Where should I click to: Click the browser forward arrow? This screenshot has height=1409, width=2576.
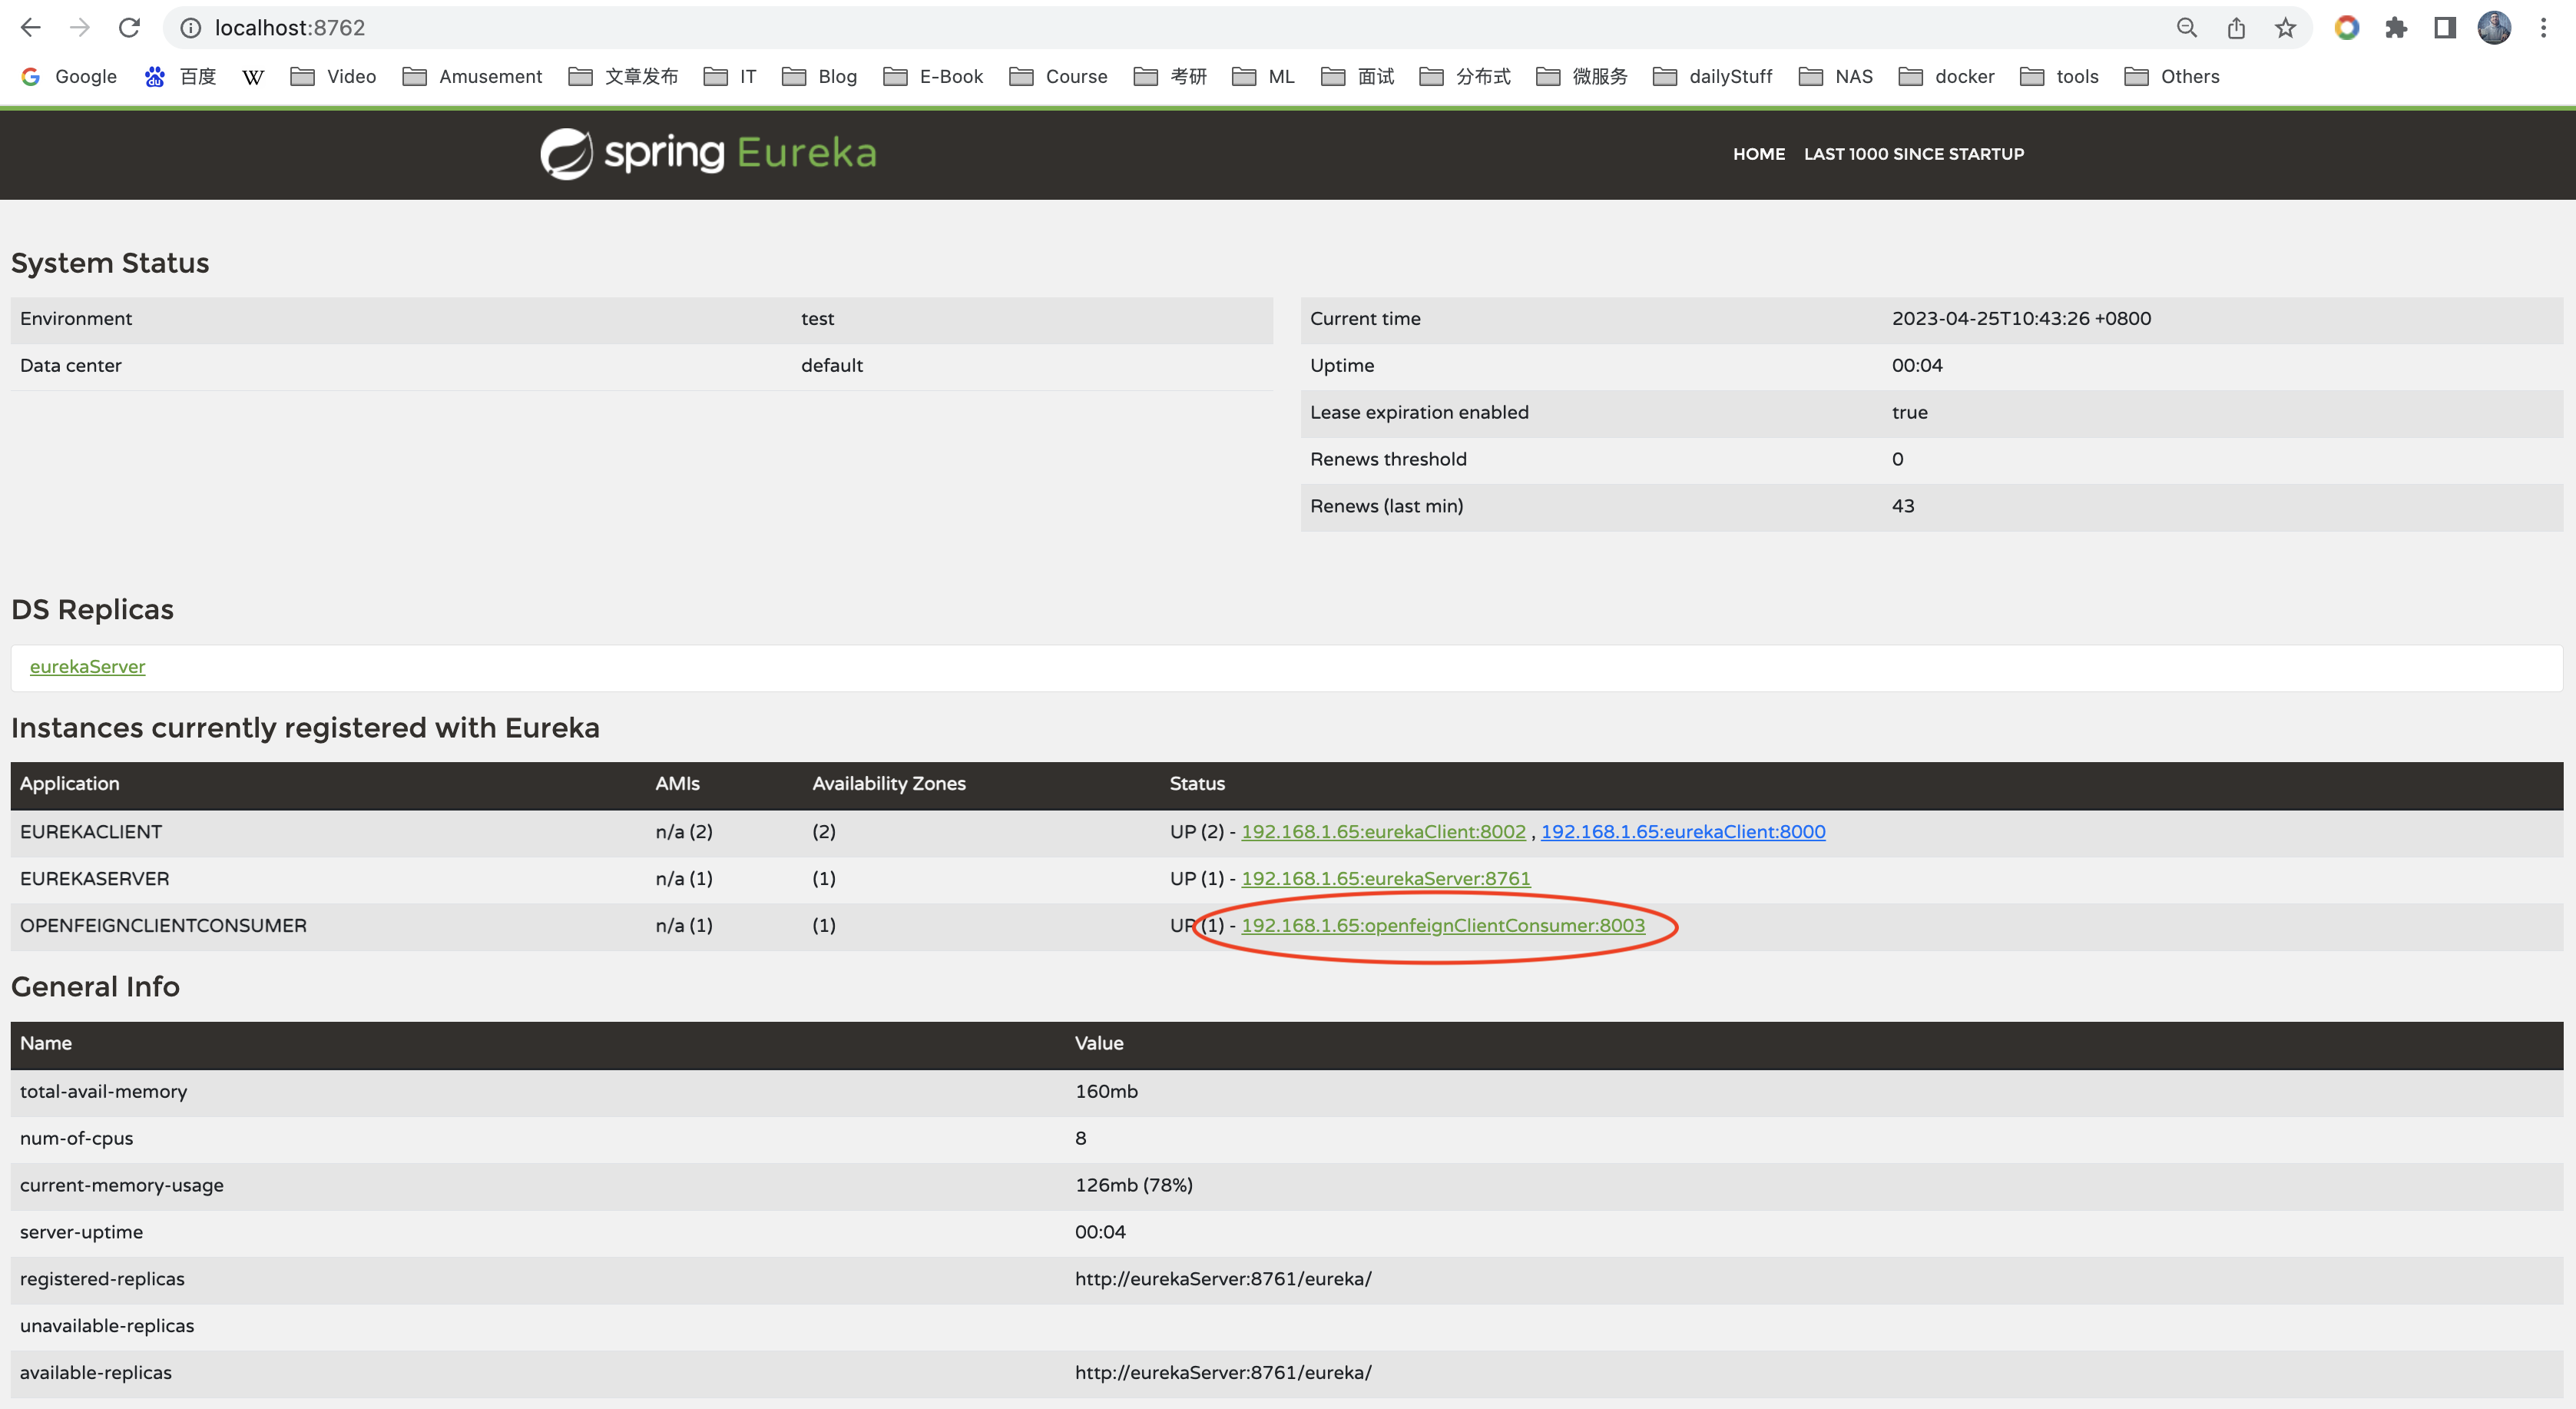point(80,28)
